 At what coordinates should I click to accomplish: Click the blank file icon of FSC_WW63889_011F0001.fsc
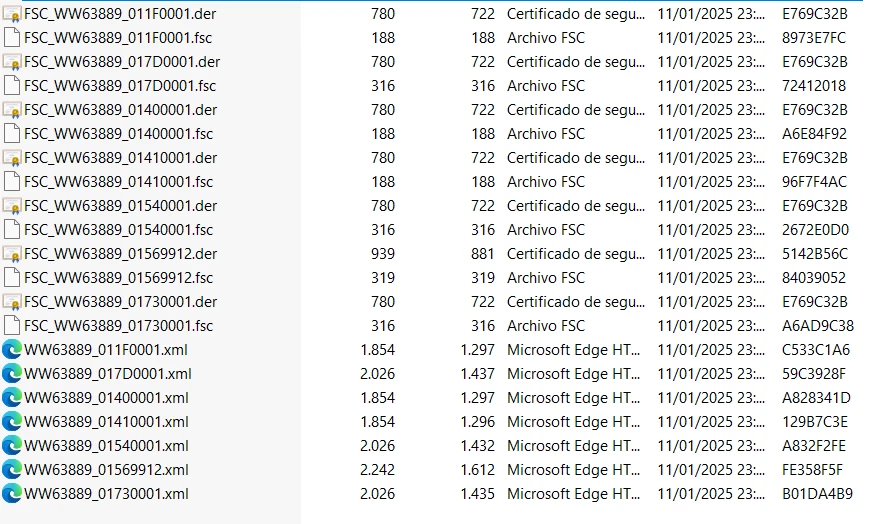point(12,38)
